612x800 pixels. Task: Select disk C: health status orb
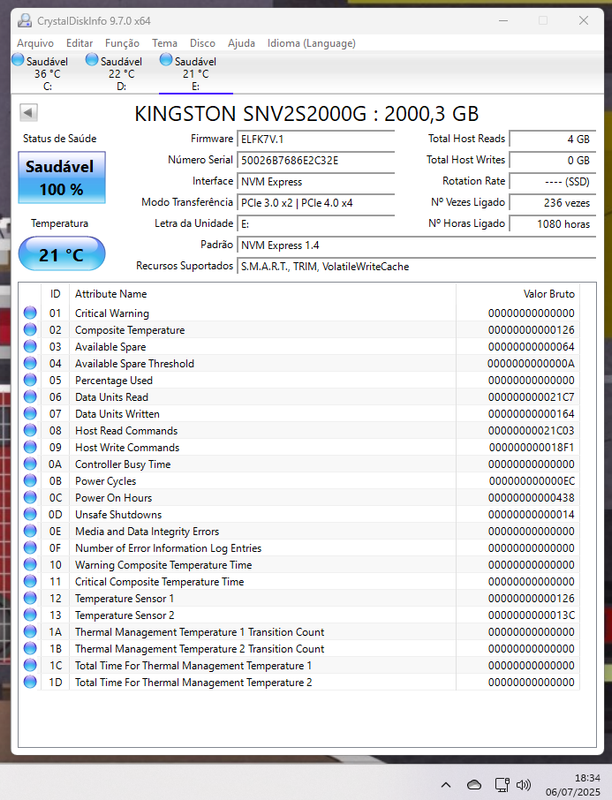click(18, 60)
